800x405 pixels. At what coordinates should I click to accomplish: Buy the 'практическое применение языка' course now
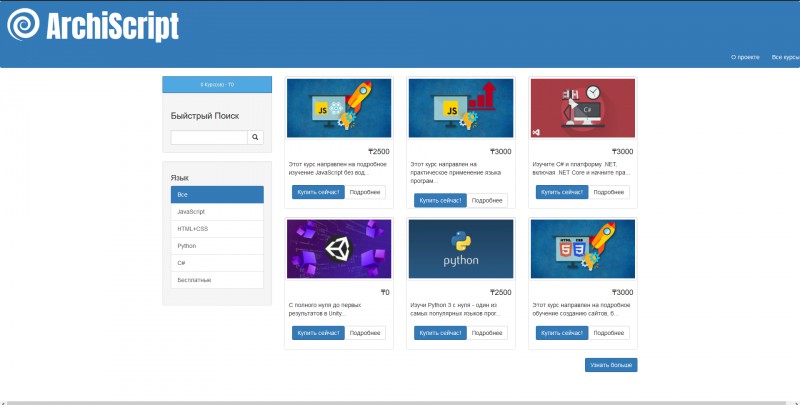(440, 200)
